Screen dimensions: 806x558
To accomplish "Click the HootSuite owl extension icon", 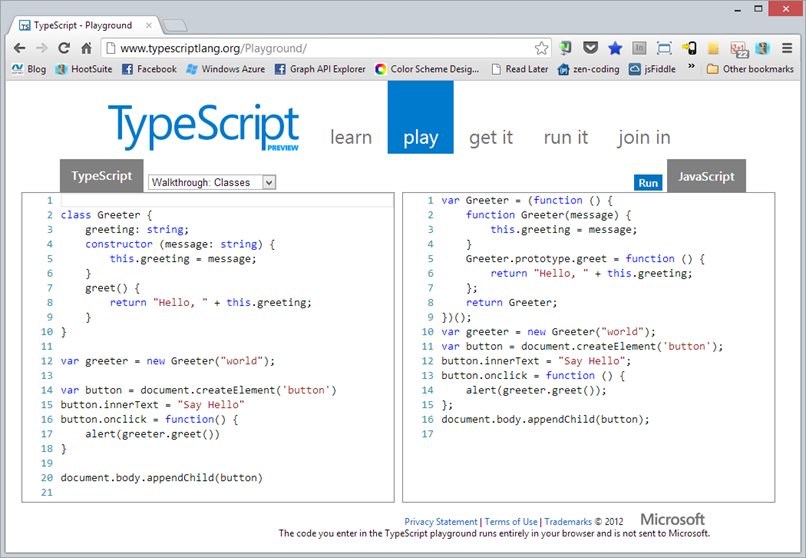I will [x=762, y=48].
